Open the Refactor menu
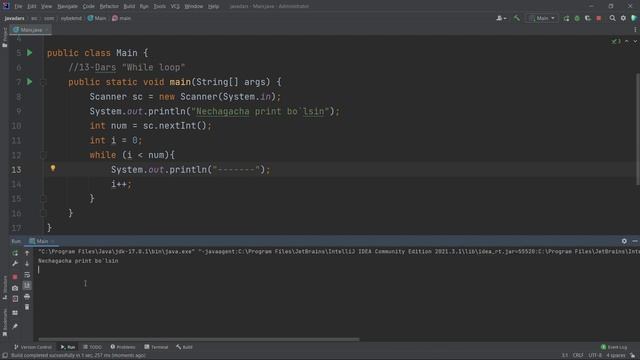 [109, 6]
